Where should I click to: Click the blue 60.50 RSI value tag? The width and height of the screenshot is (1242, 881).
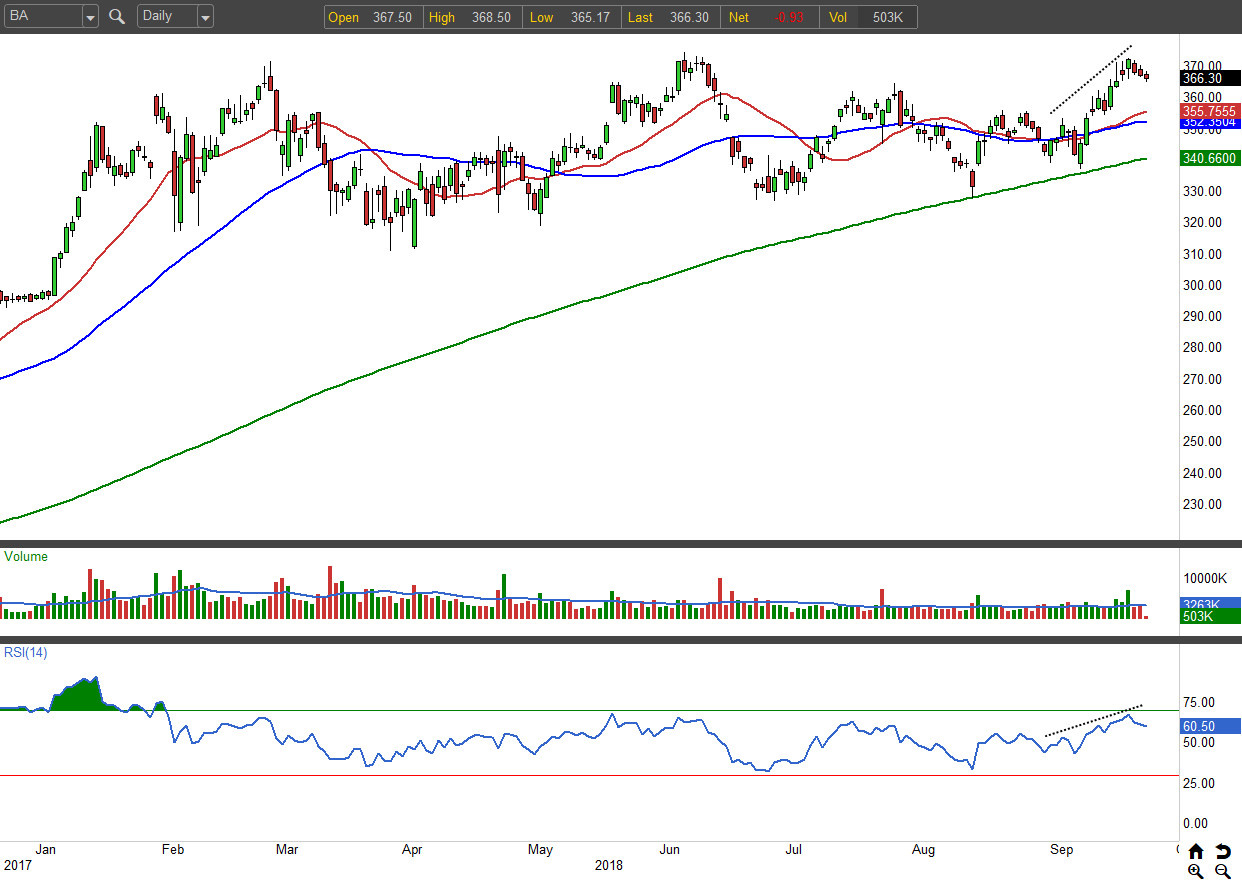tap(1210, 726)
